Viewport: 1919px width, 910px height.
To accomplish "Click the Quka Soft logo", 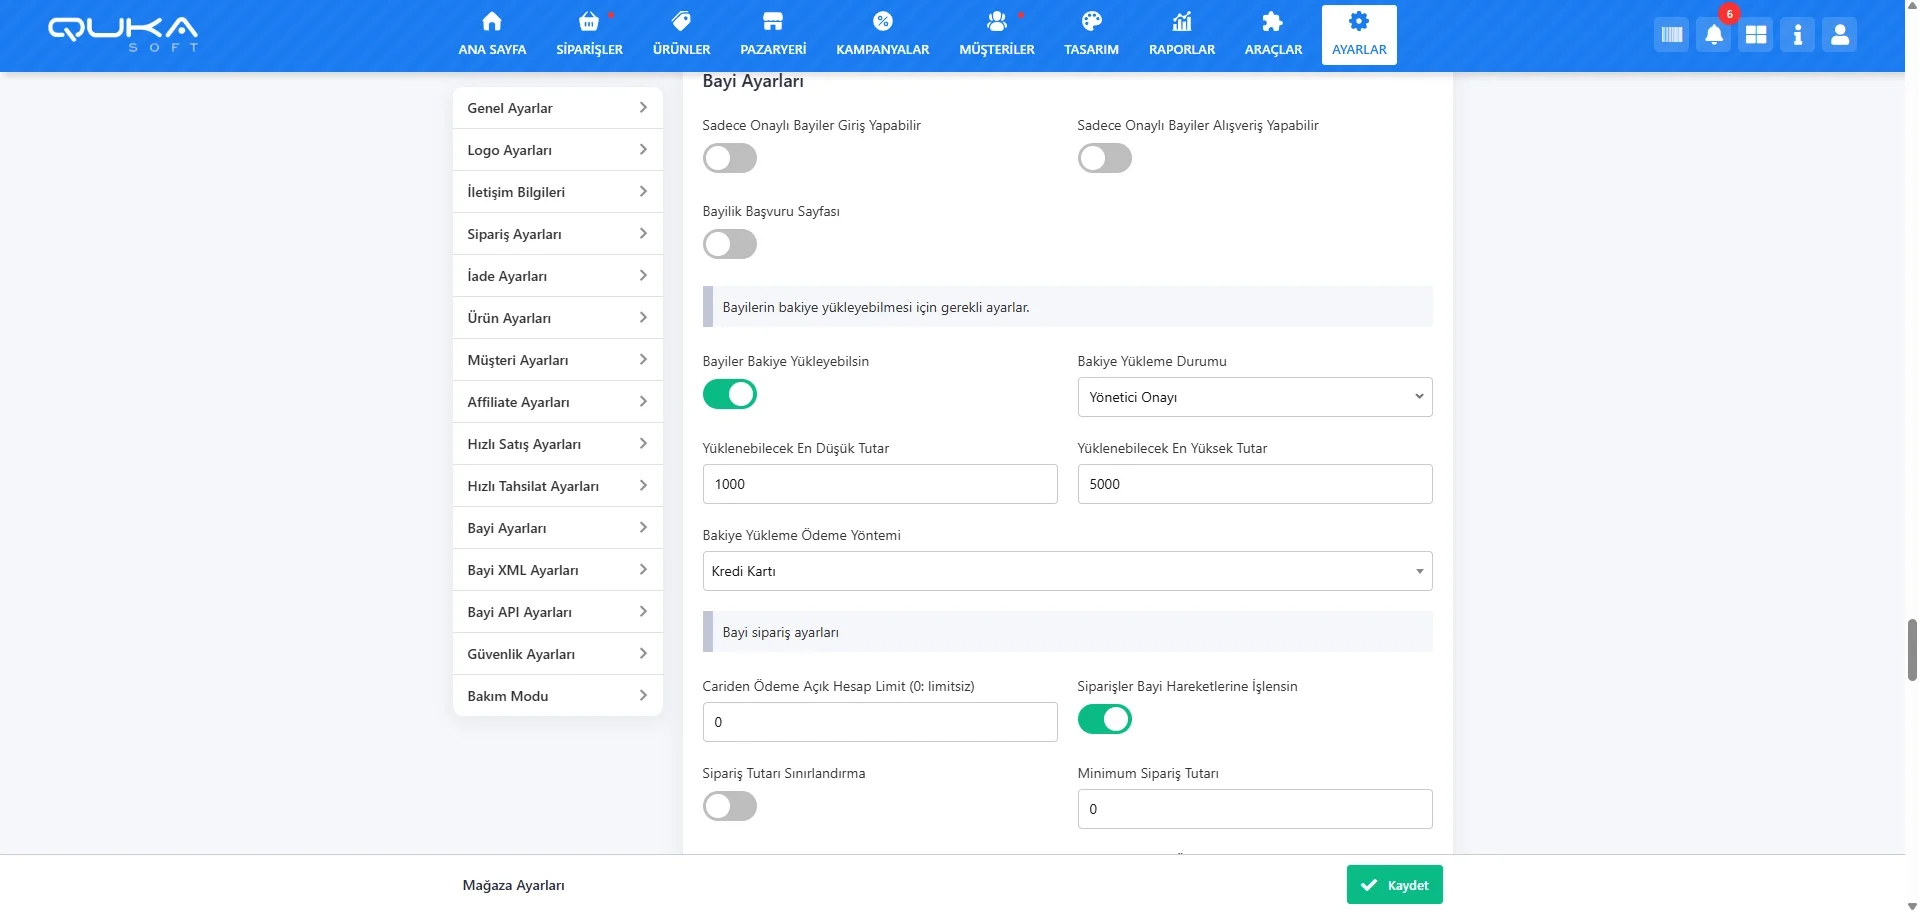I will (x=123, y=33).
